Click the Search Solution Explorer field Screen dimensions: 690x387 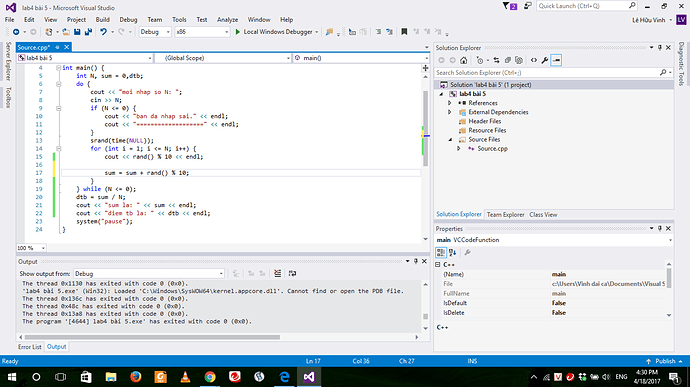[x=547, y=73]
